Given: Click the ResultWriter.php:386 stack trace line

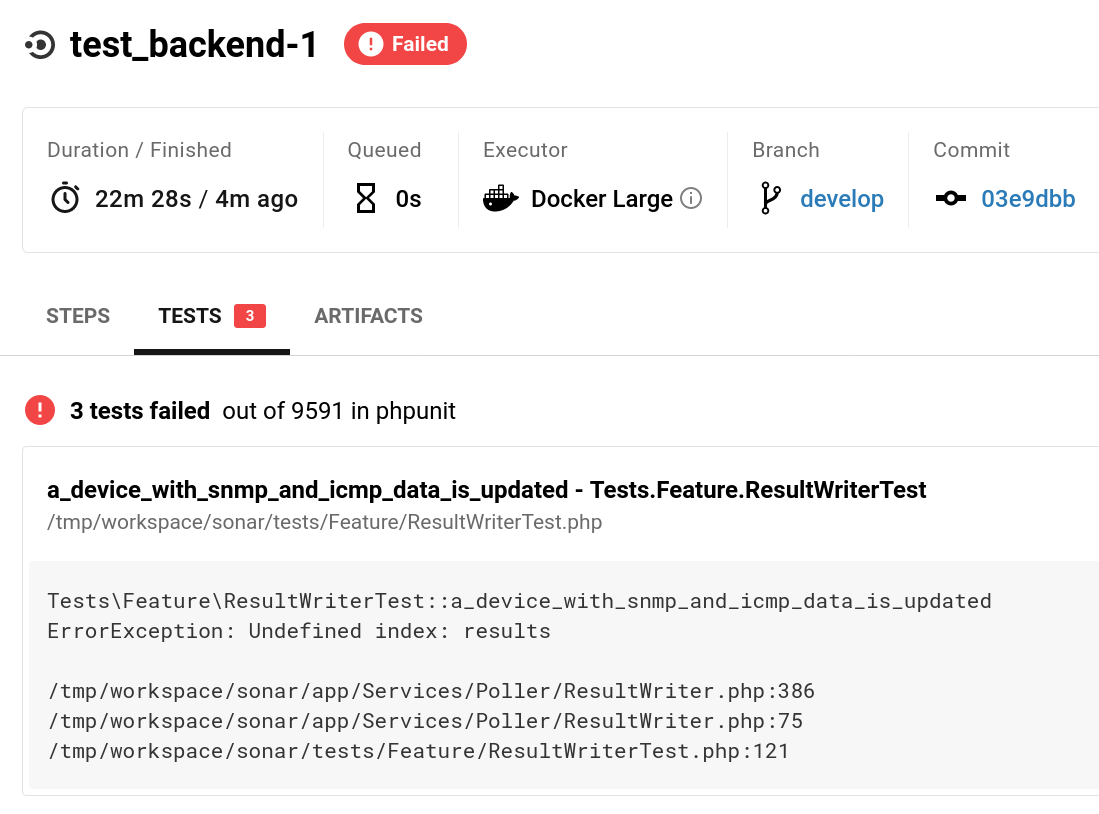Looking at the screenshot, I should tap(431, 691).
